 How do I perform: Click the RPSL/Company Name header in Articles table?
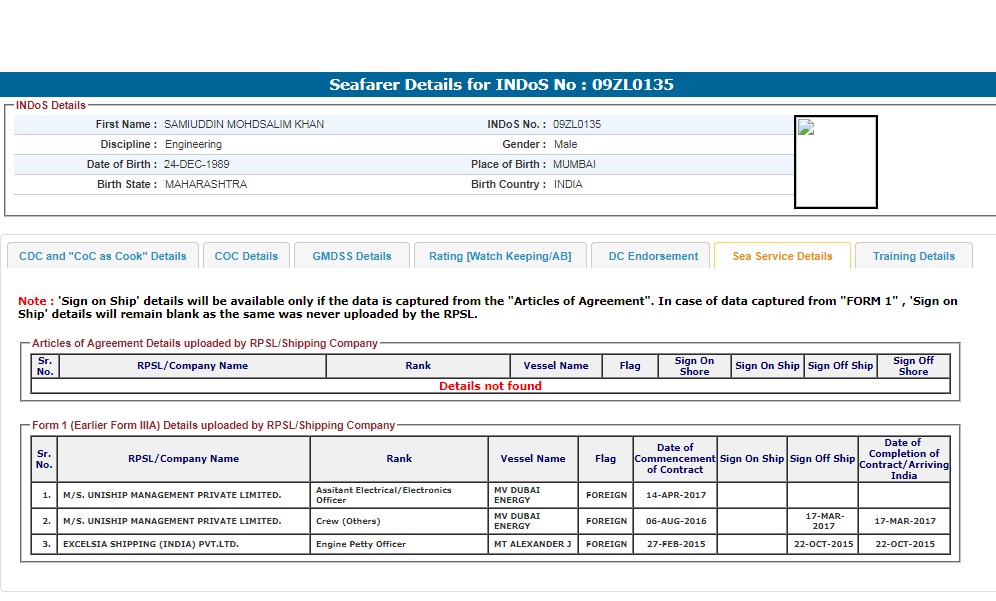pyautogui.click(x=192, y=366)
